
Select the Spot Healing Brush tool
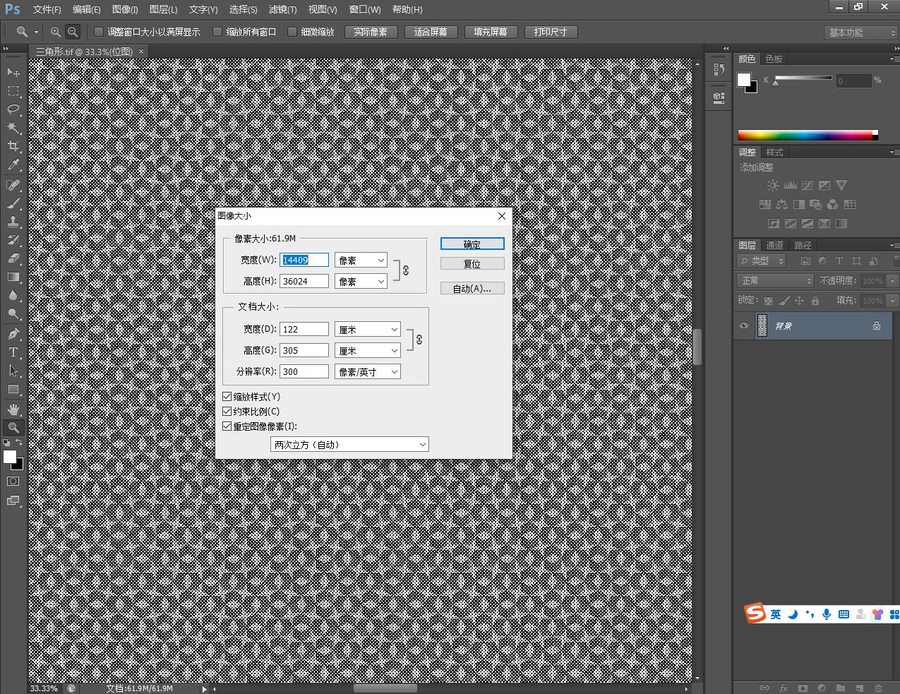13,185
